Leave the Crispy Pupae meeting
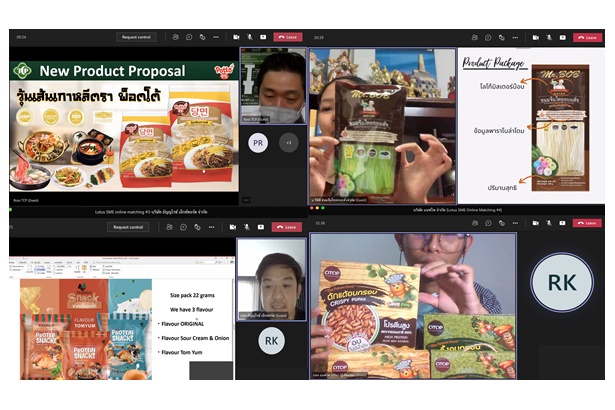The height and width of the screenshot is (410, 615). [588, 223]
